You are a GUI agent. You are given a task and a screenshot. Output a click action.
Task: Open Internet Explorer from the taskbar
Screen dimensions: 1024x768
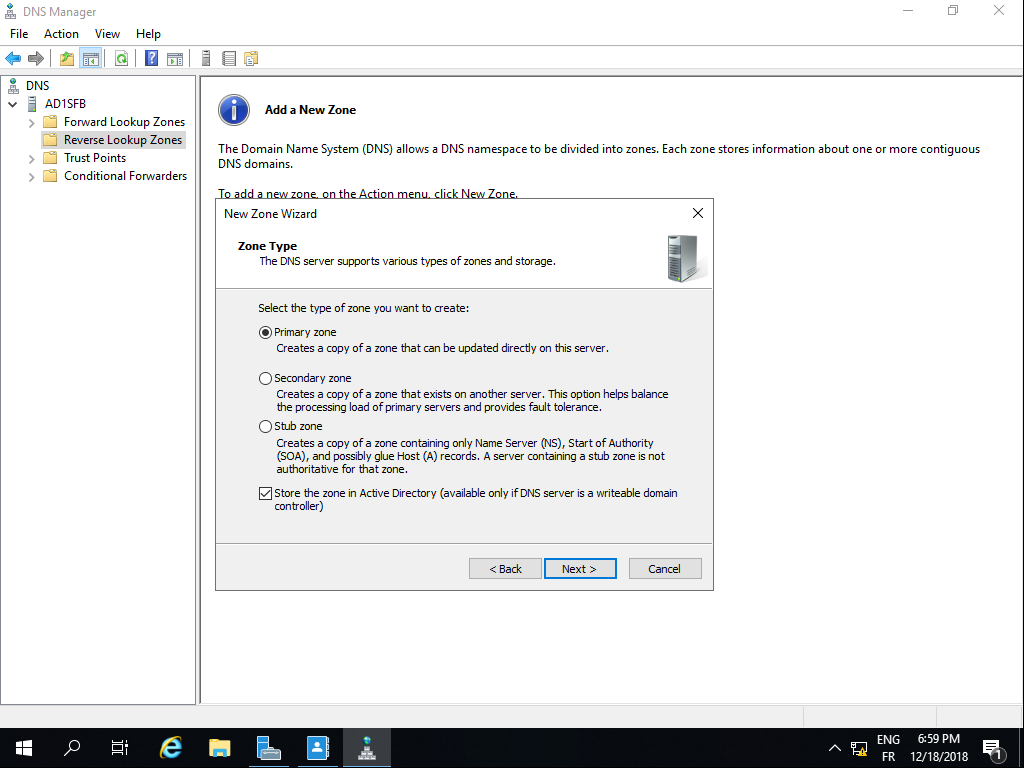click(x=171, y=747)
